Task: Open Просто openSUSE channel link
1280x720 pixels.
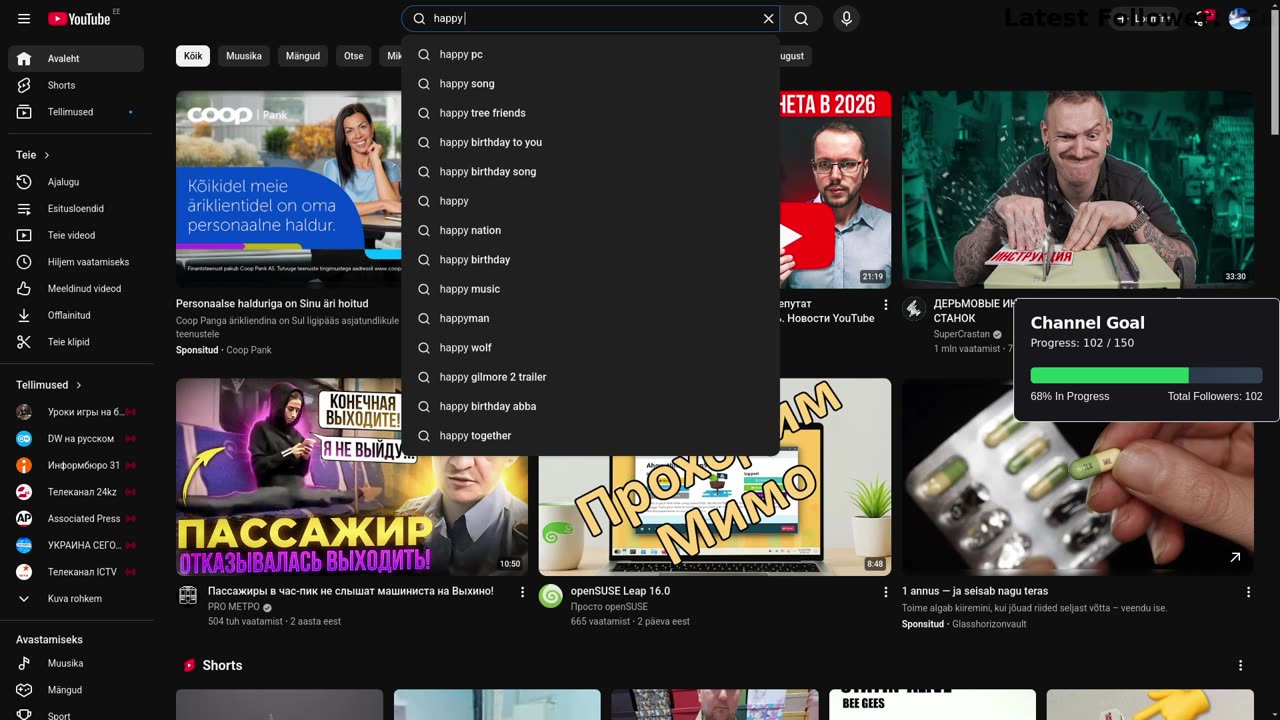Action: [x=609, y=607]
